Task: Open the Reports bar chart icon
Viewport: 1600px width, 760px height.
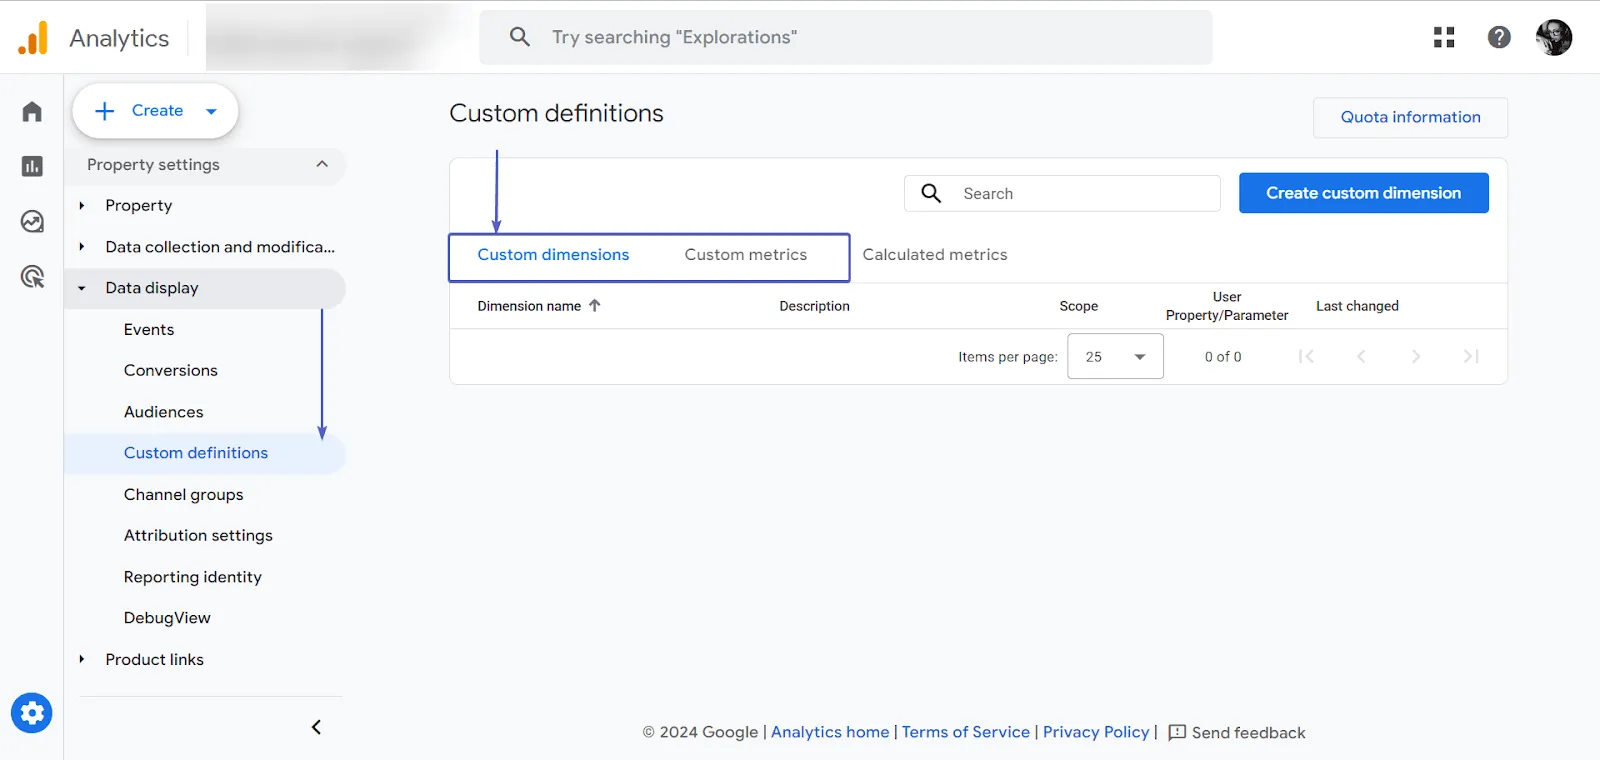Action: tap(32, 166)
